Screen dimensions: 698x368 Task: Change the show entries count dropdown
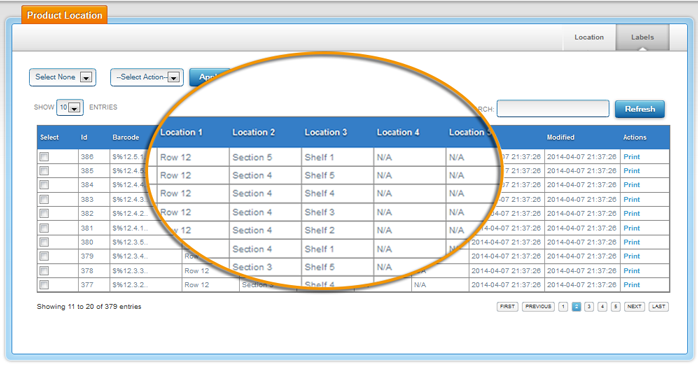(70, 107)
